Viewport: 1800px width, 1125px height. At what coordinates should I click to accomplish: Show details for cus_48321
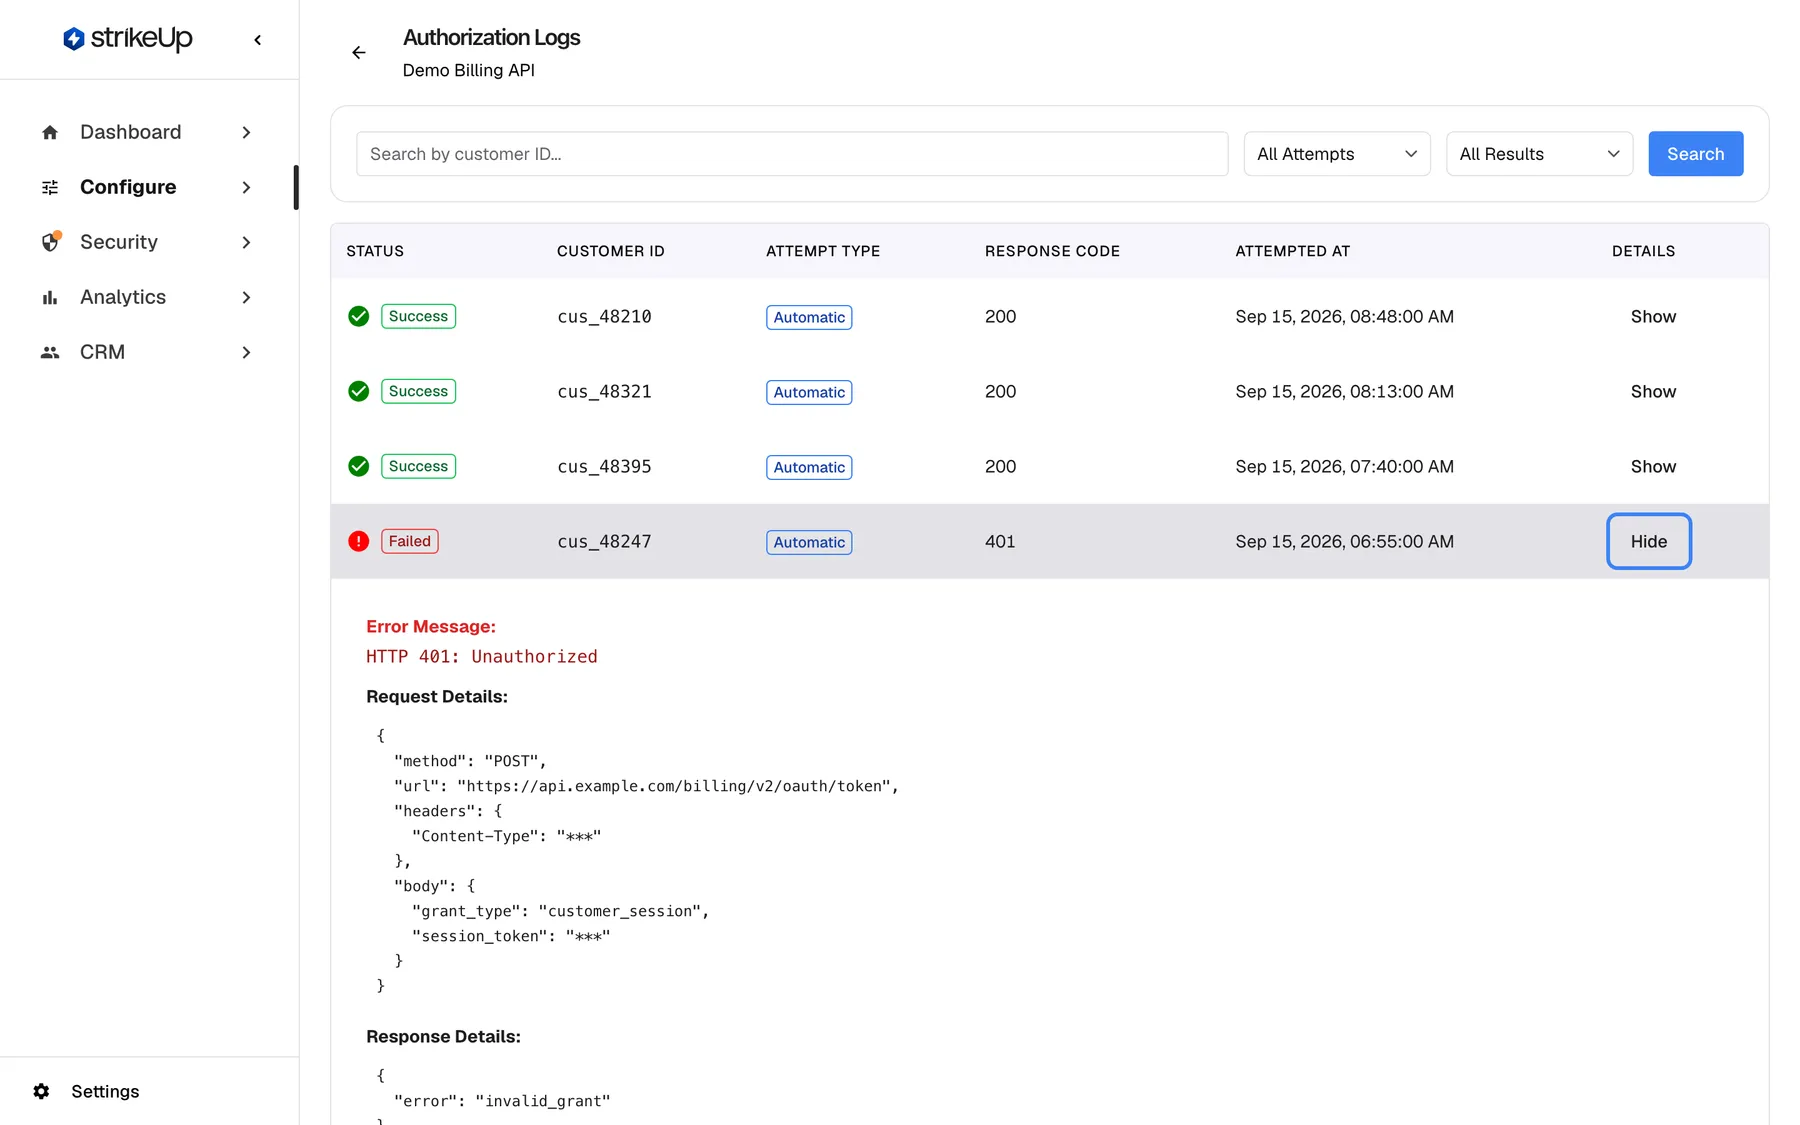tap(1653, 391)
